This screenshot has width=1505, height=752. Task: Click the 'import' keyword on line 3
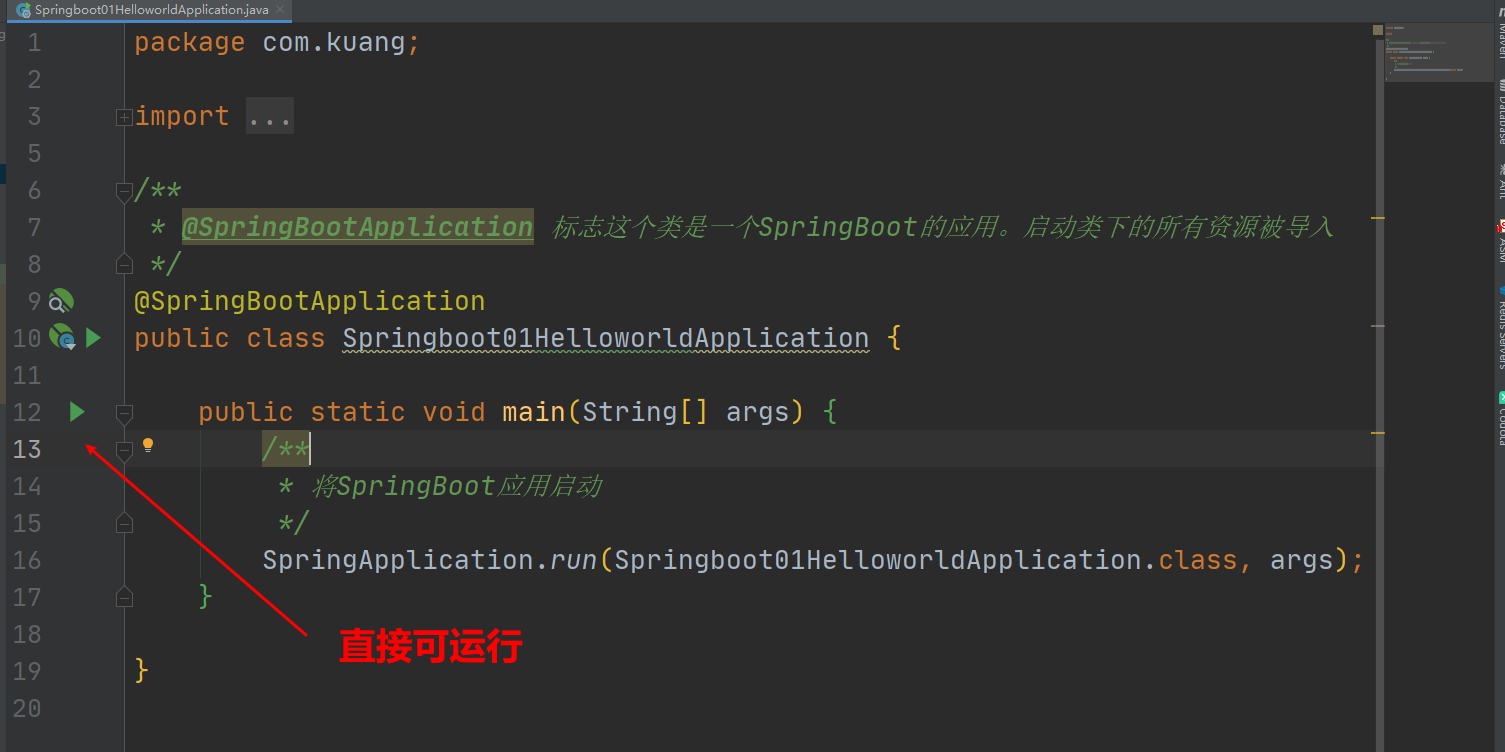click(182, 117)
